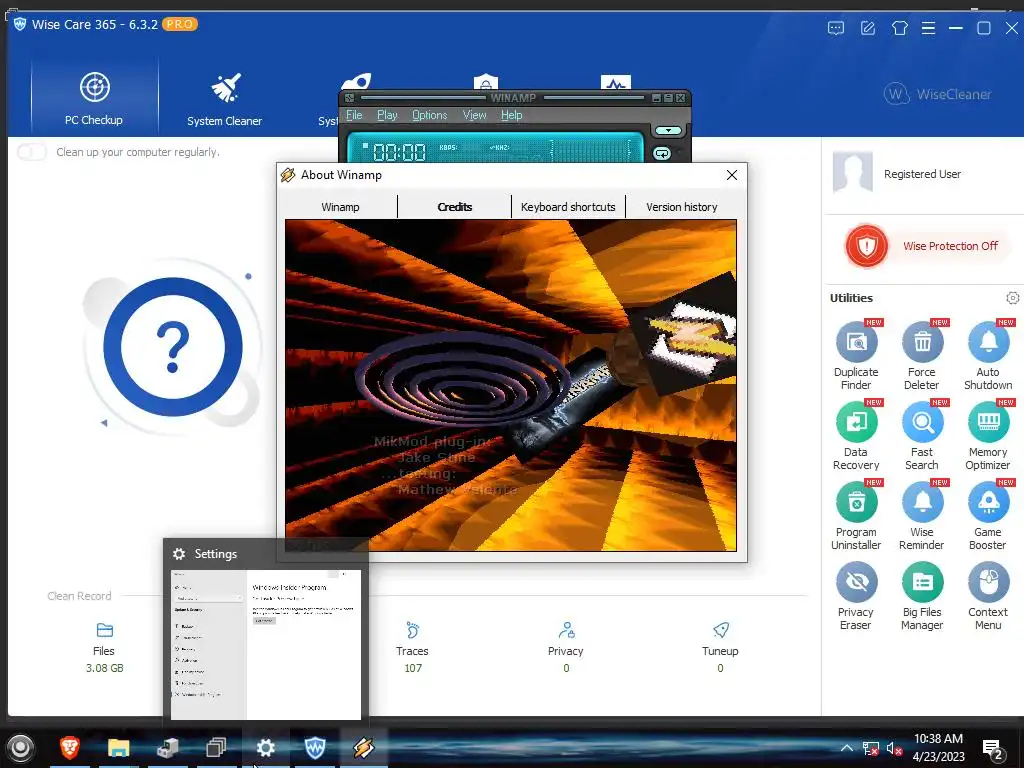Screen dimensions: 1024x768
Task: Open Wise Care feedback chat icon
Action: point(835,28)
